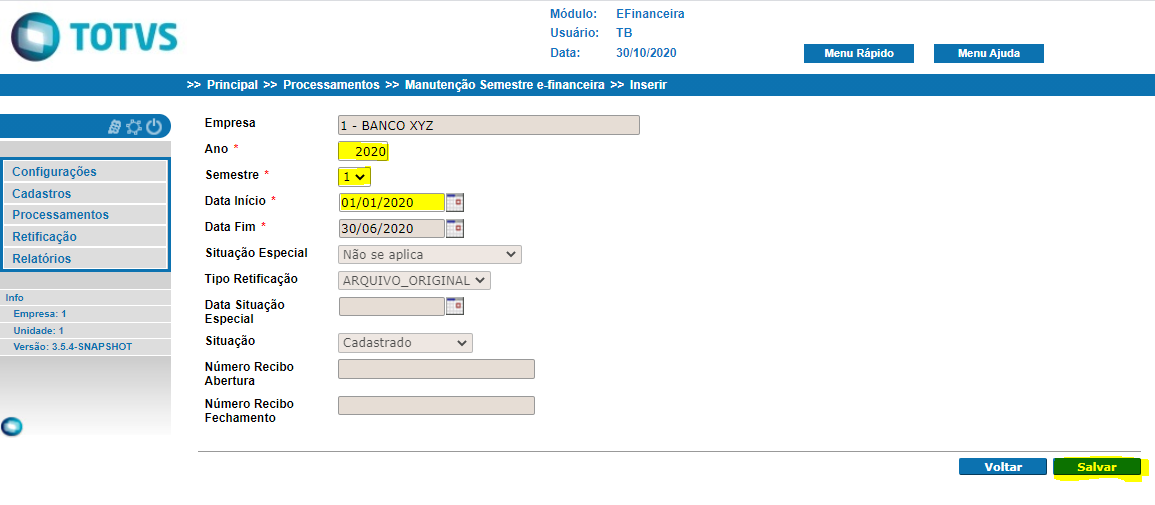Open the Cadastros menu
Image resolution: width=1155 pixels, height=505 pixels.
pyautogui.click(x=85, y=194)
